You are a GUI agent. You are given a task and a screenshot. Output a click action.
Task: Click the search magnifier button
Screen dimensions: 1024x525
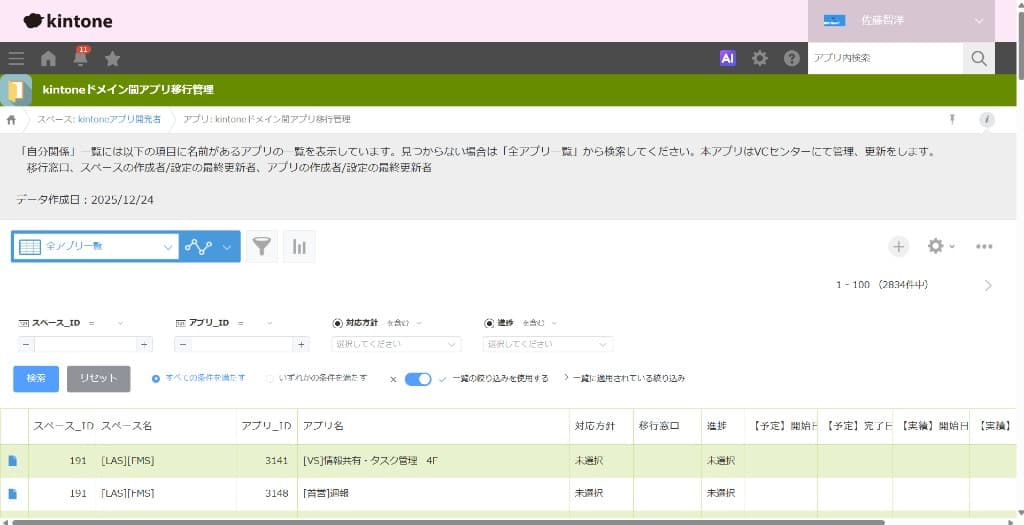click(979, 58)
